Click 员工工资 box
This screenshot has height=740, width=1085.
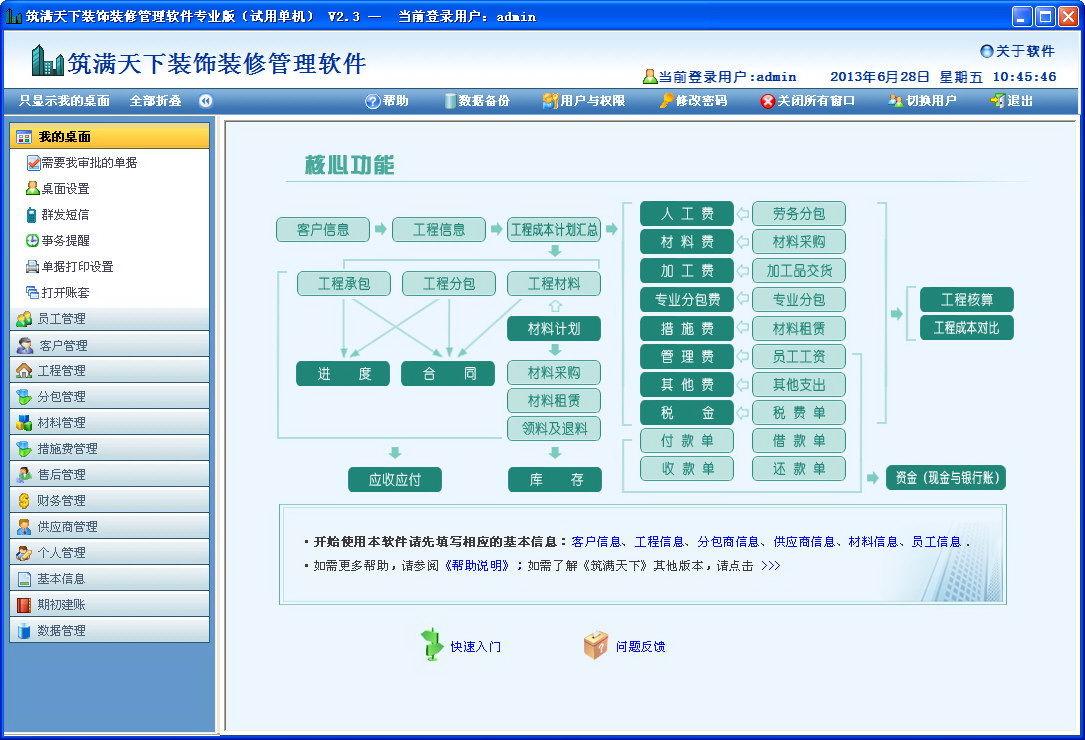click(x=799, y=357)
